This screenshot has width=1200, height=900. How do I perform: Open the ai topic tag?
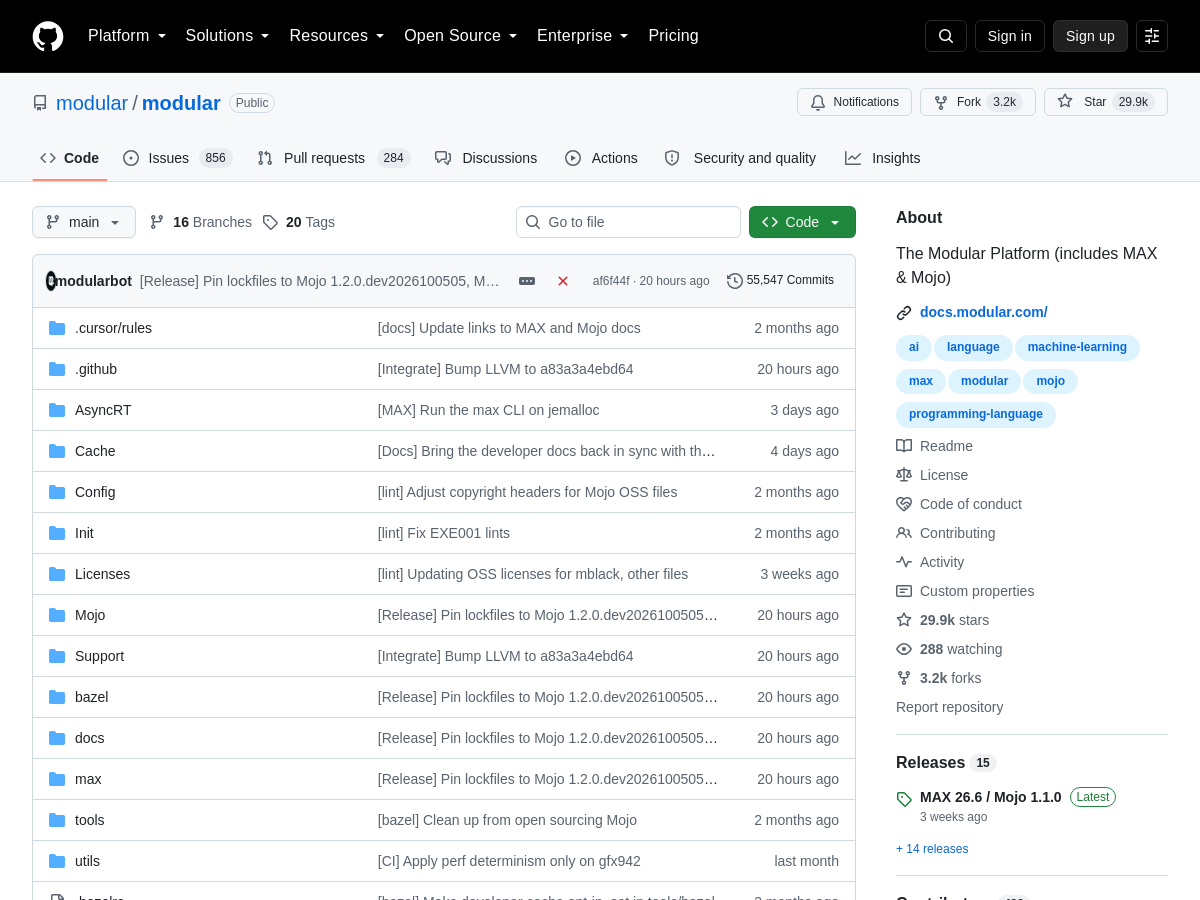914,347
